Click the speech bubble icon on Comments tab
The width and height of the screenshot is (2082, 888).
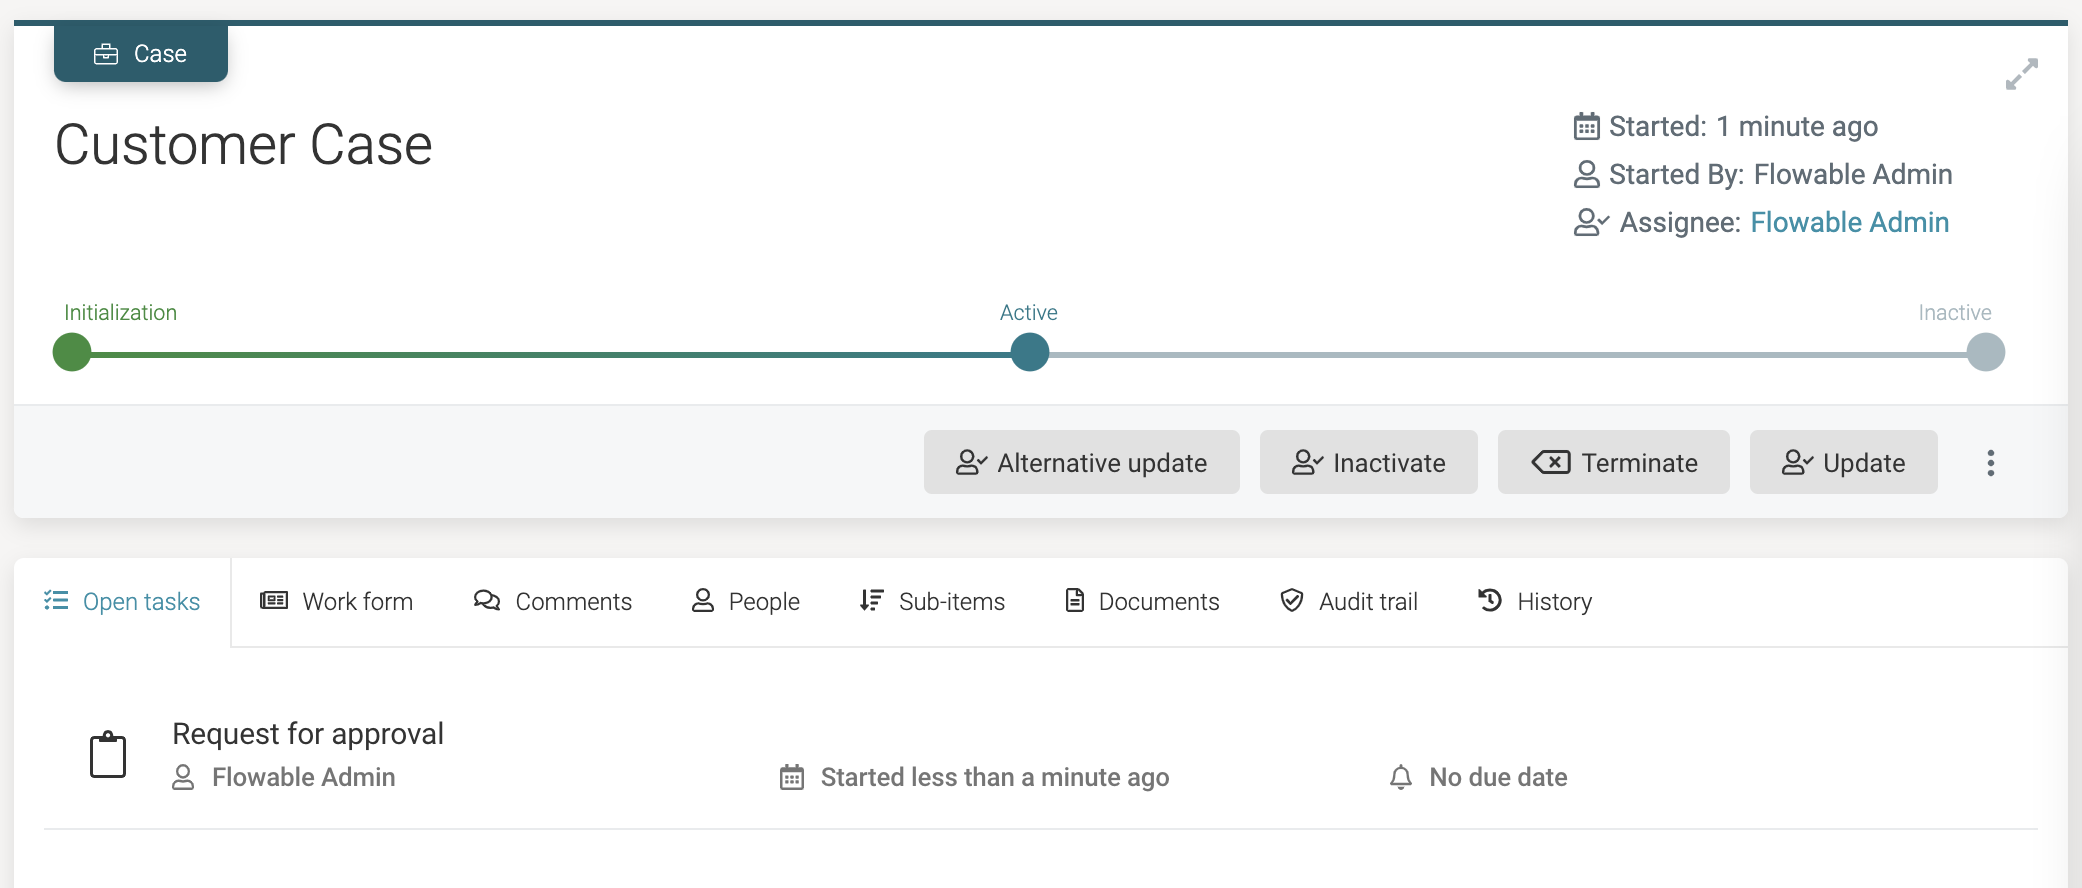click(487, 601)
